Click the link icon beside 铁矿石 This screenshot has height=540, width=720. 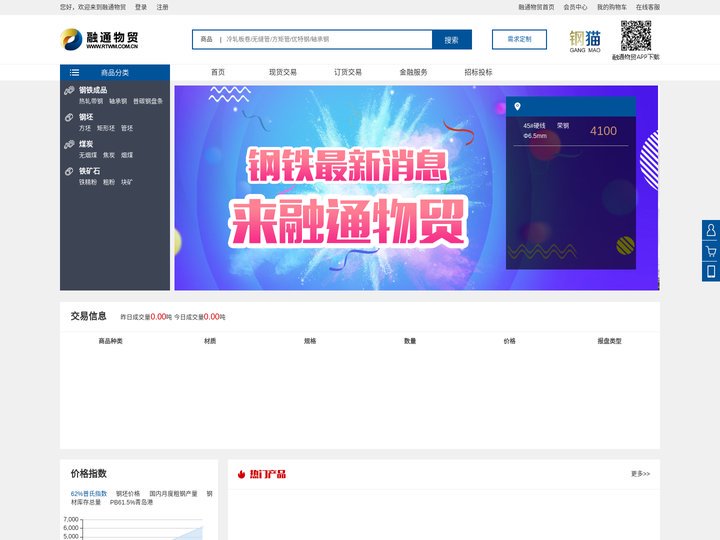[x=69, y=171]
